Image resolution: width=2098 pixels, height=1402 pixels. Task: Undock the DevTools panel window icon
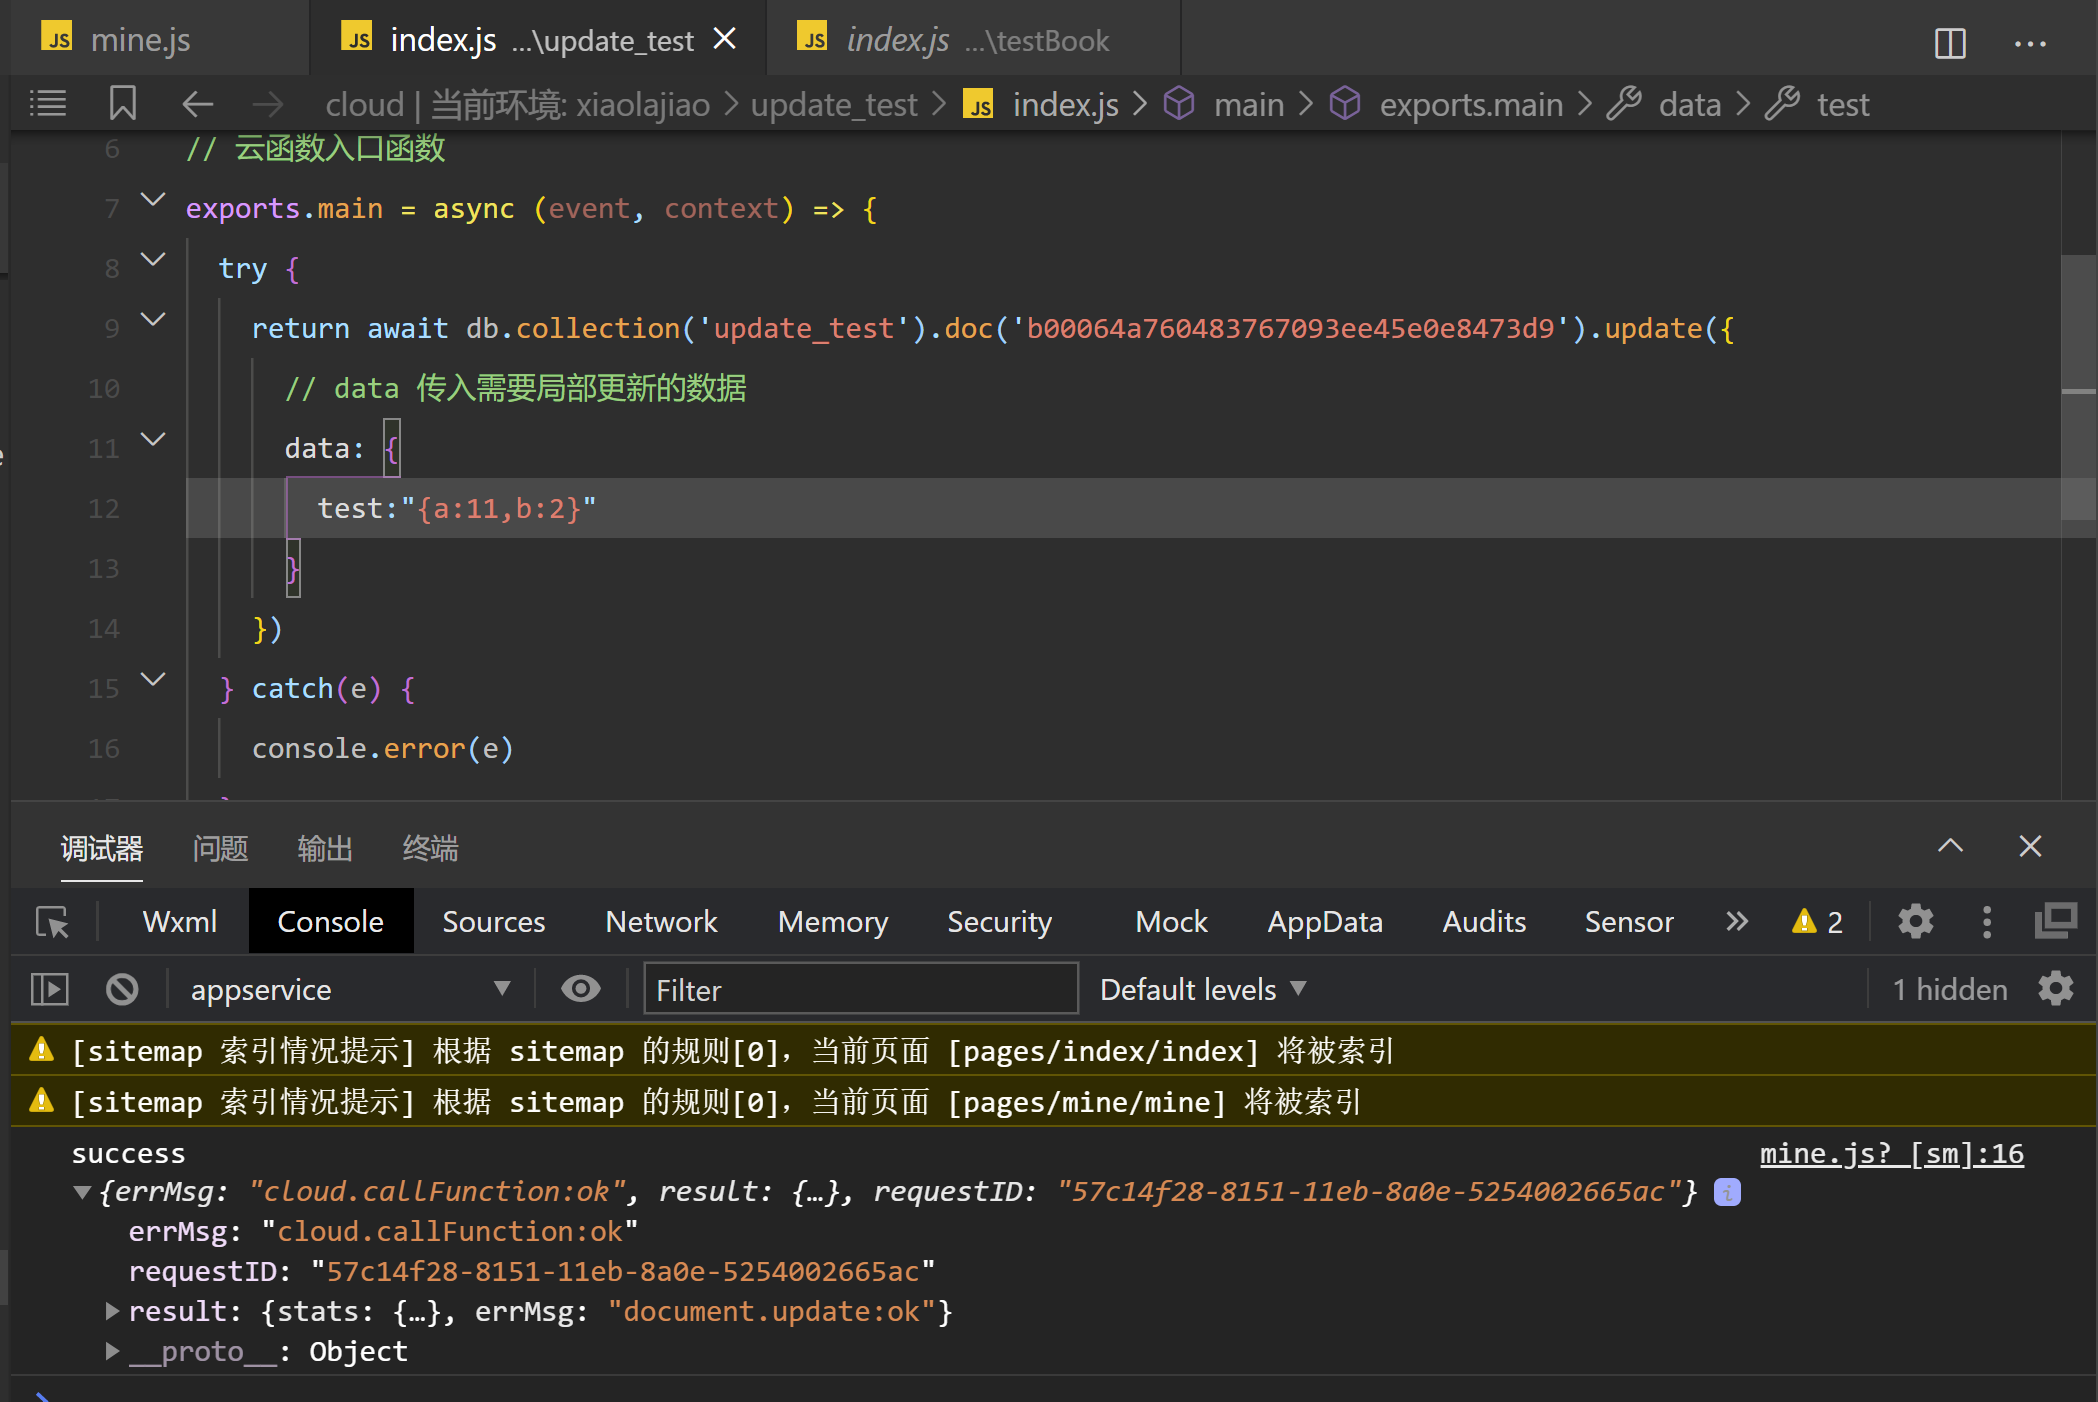[2055, 921]
